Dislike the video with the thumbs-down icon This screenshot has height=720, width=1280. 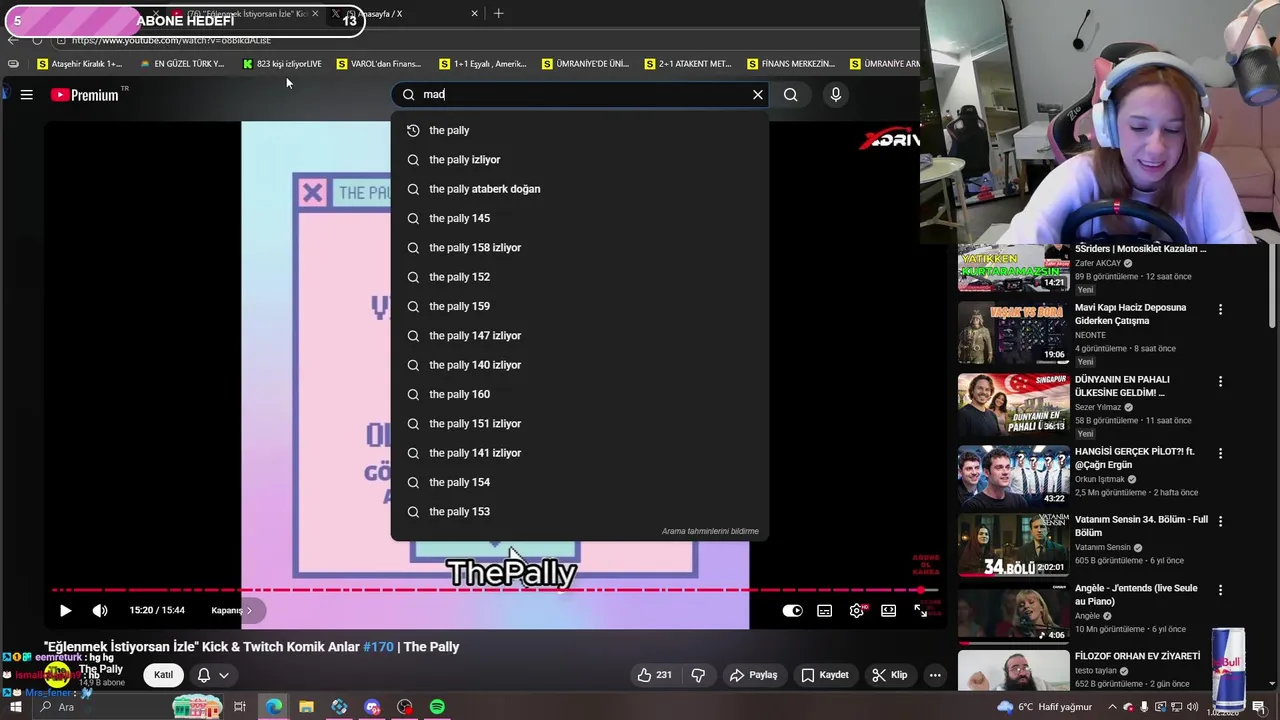(698, 675)
